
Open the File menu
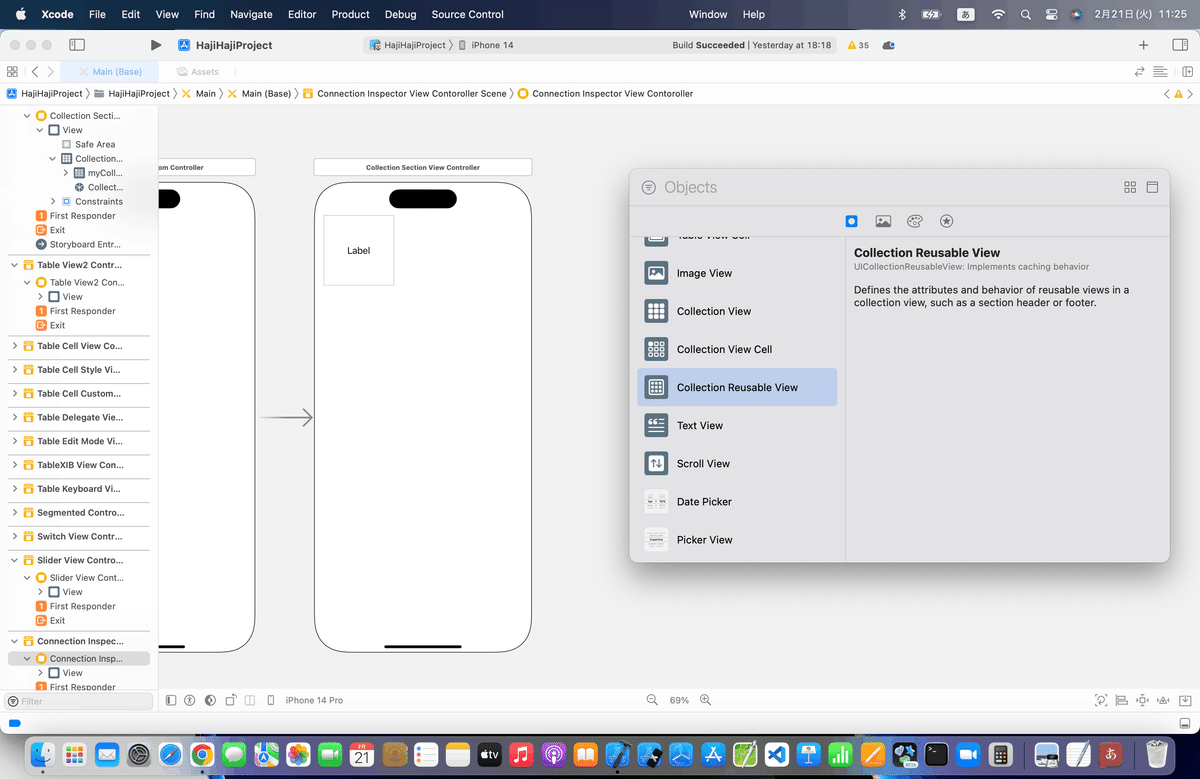tap(97, 14)
